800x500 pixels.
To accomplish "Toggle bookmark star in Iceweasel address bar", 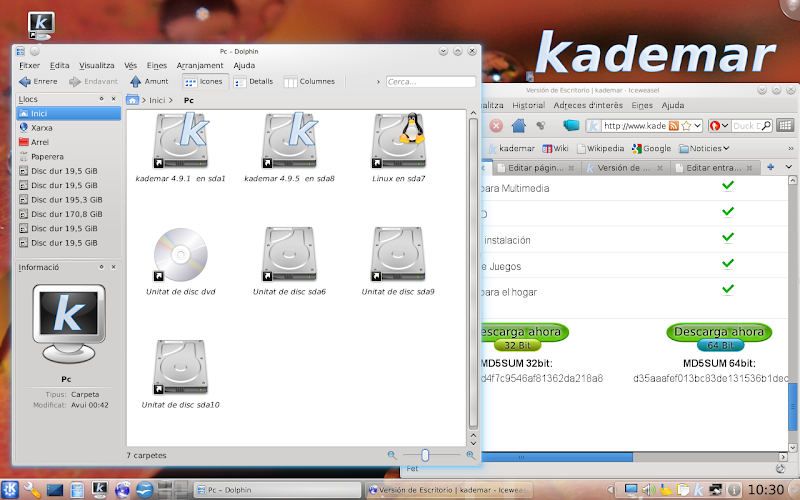I will click(x=686, y=126).
